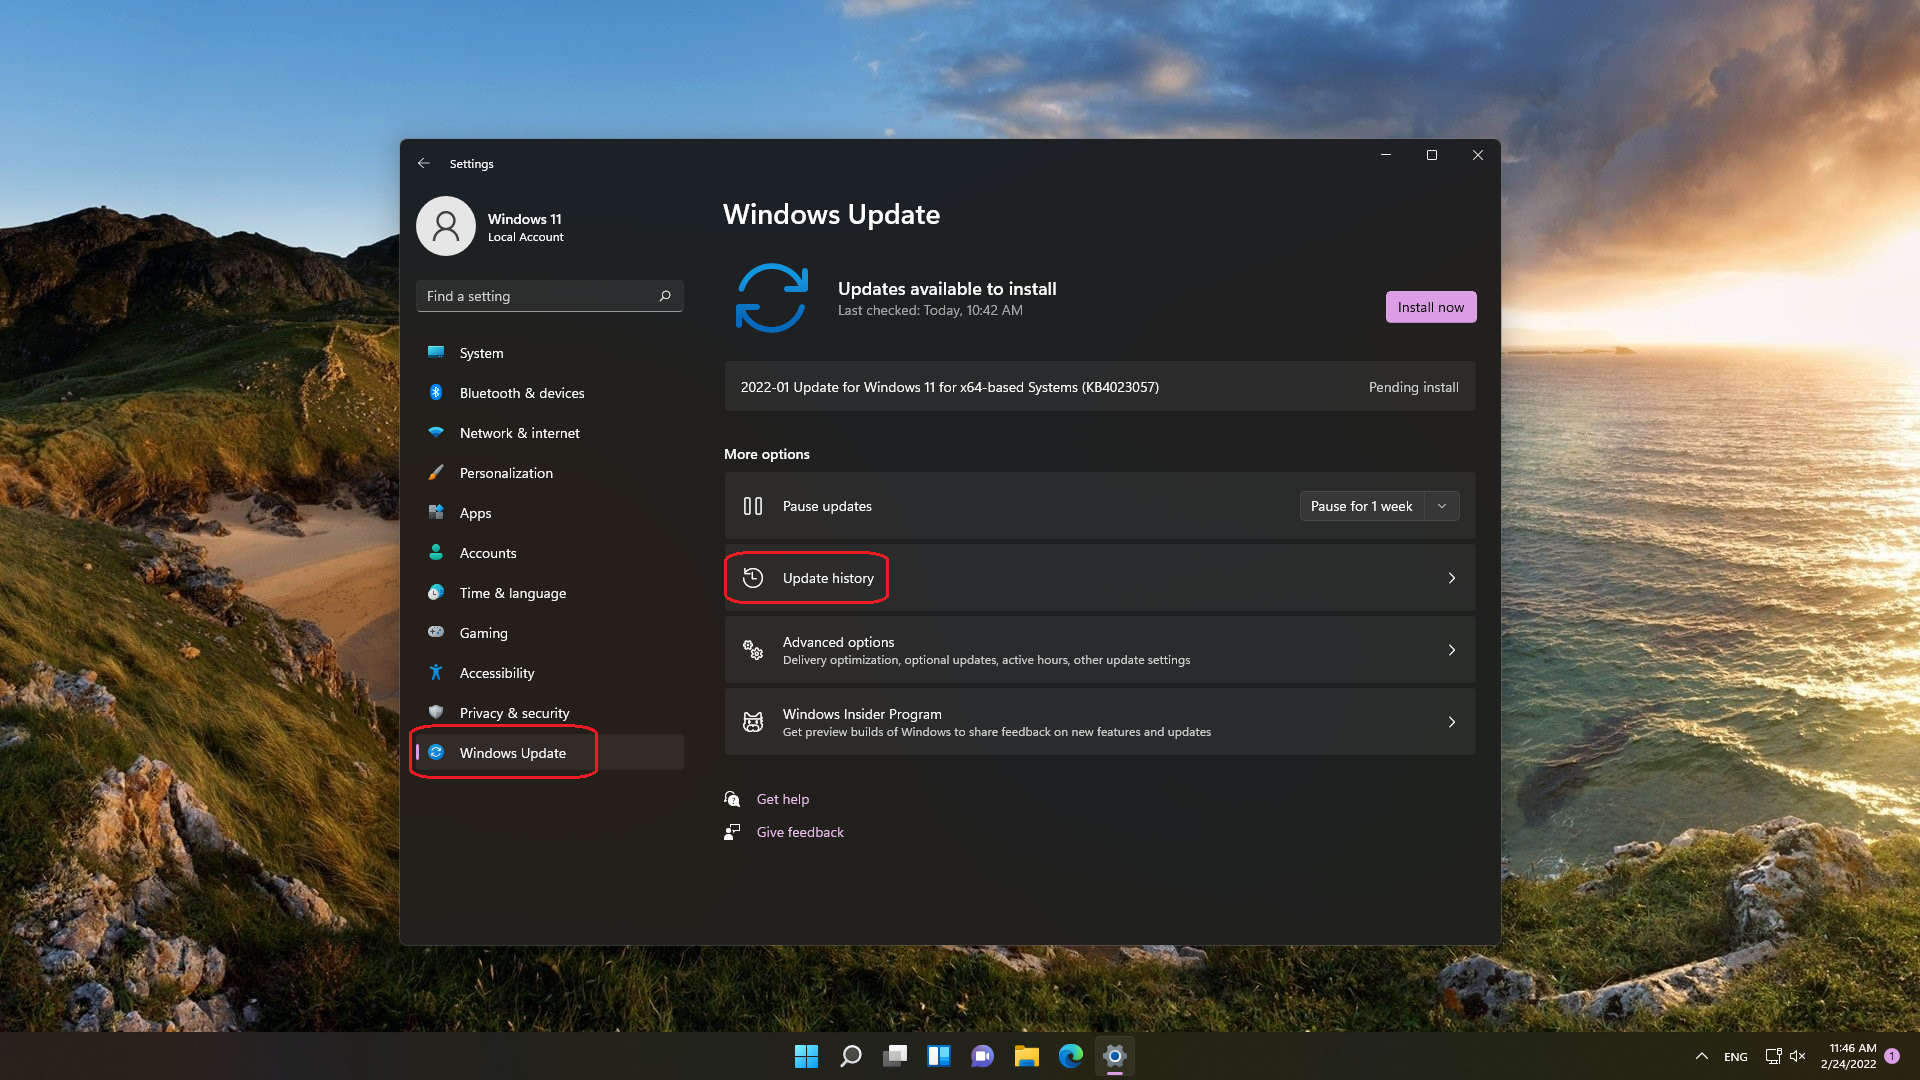1920x1080 pixels.
Task: Open the Pause for 1 week dropdown arrow
Action: [1442, 506]
